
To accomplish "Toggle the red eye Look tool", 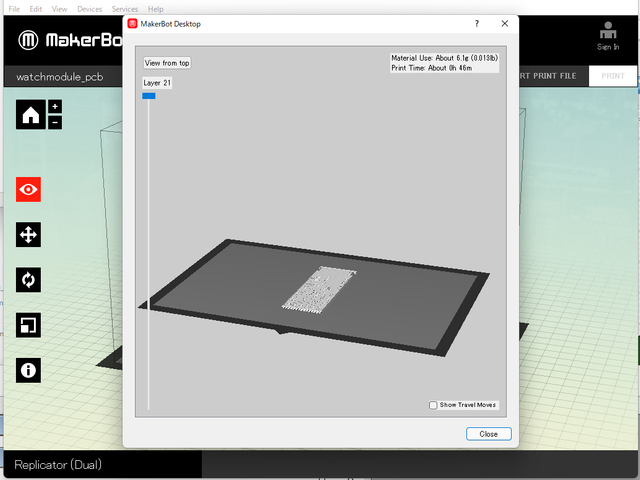I will (x=28, y=189).
